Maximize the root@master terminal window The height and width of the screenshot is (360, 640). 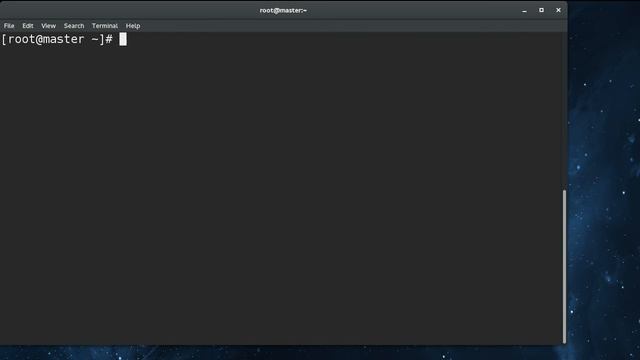click(541, 10)
